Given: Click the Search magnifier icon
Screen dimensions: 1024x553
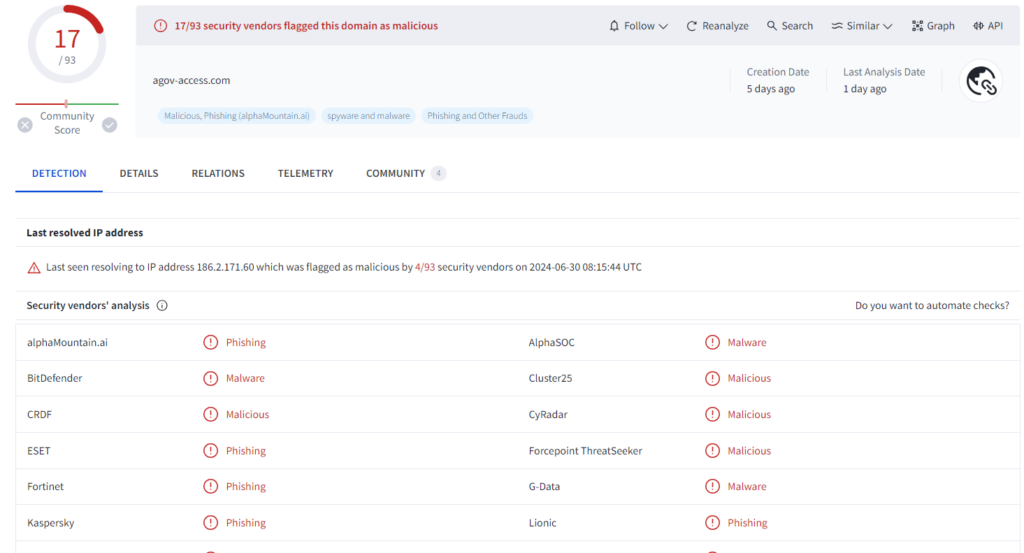Looking at the screenshot, I should [772, 26].
